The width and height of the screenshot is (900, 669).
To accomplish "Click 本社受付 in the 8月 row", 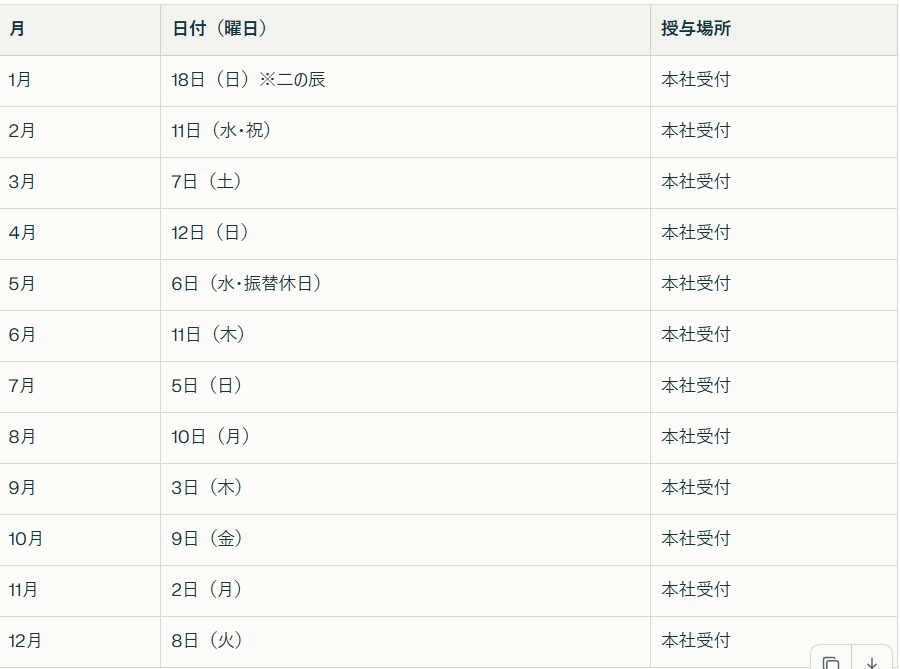I will (696, 437).
